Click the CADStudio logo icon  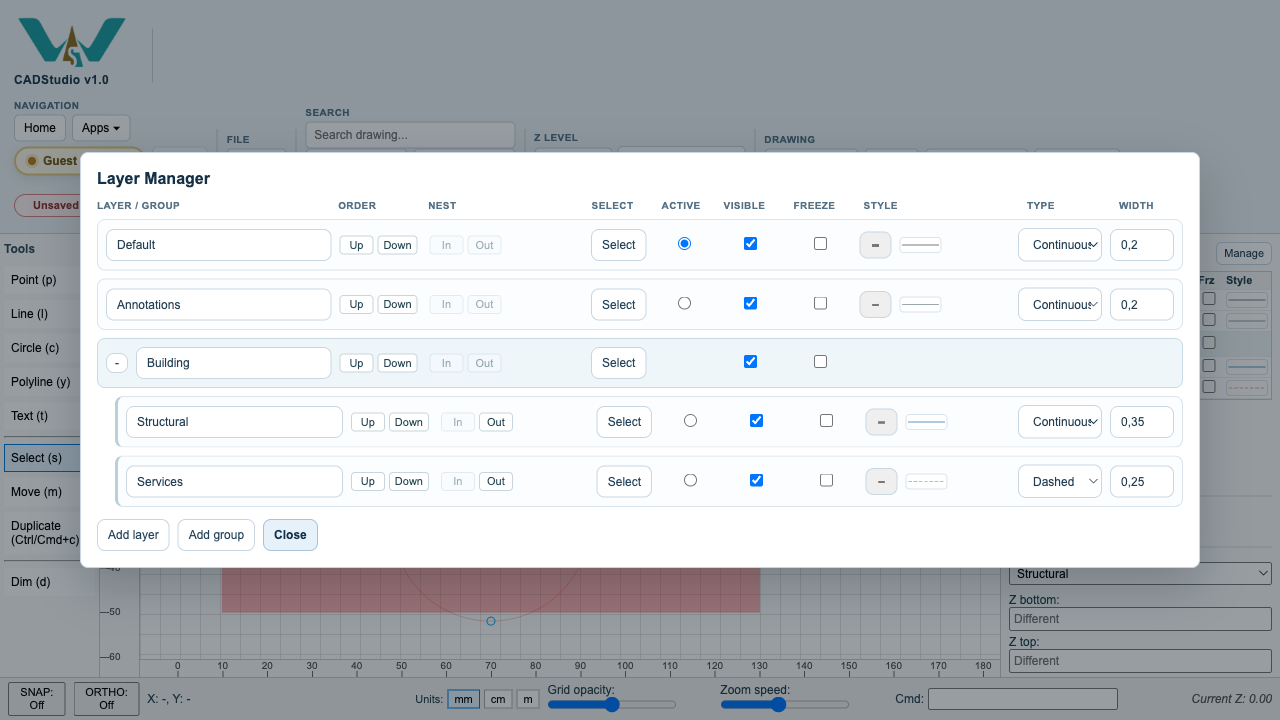pos(72,43)
